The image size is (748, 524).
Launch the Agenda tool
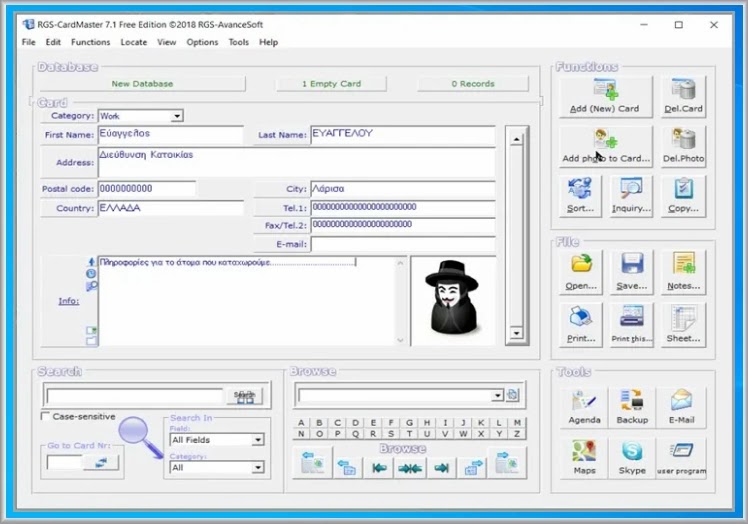[584, 407]
